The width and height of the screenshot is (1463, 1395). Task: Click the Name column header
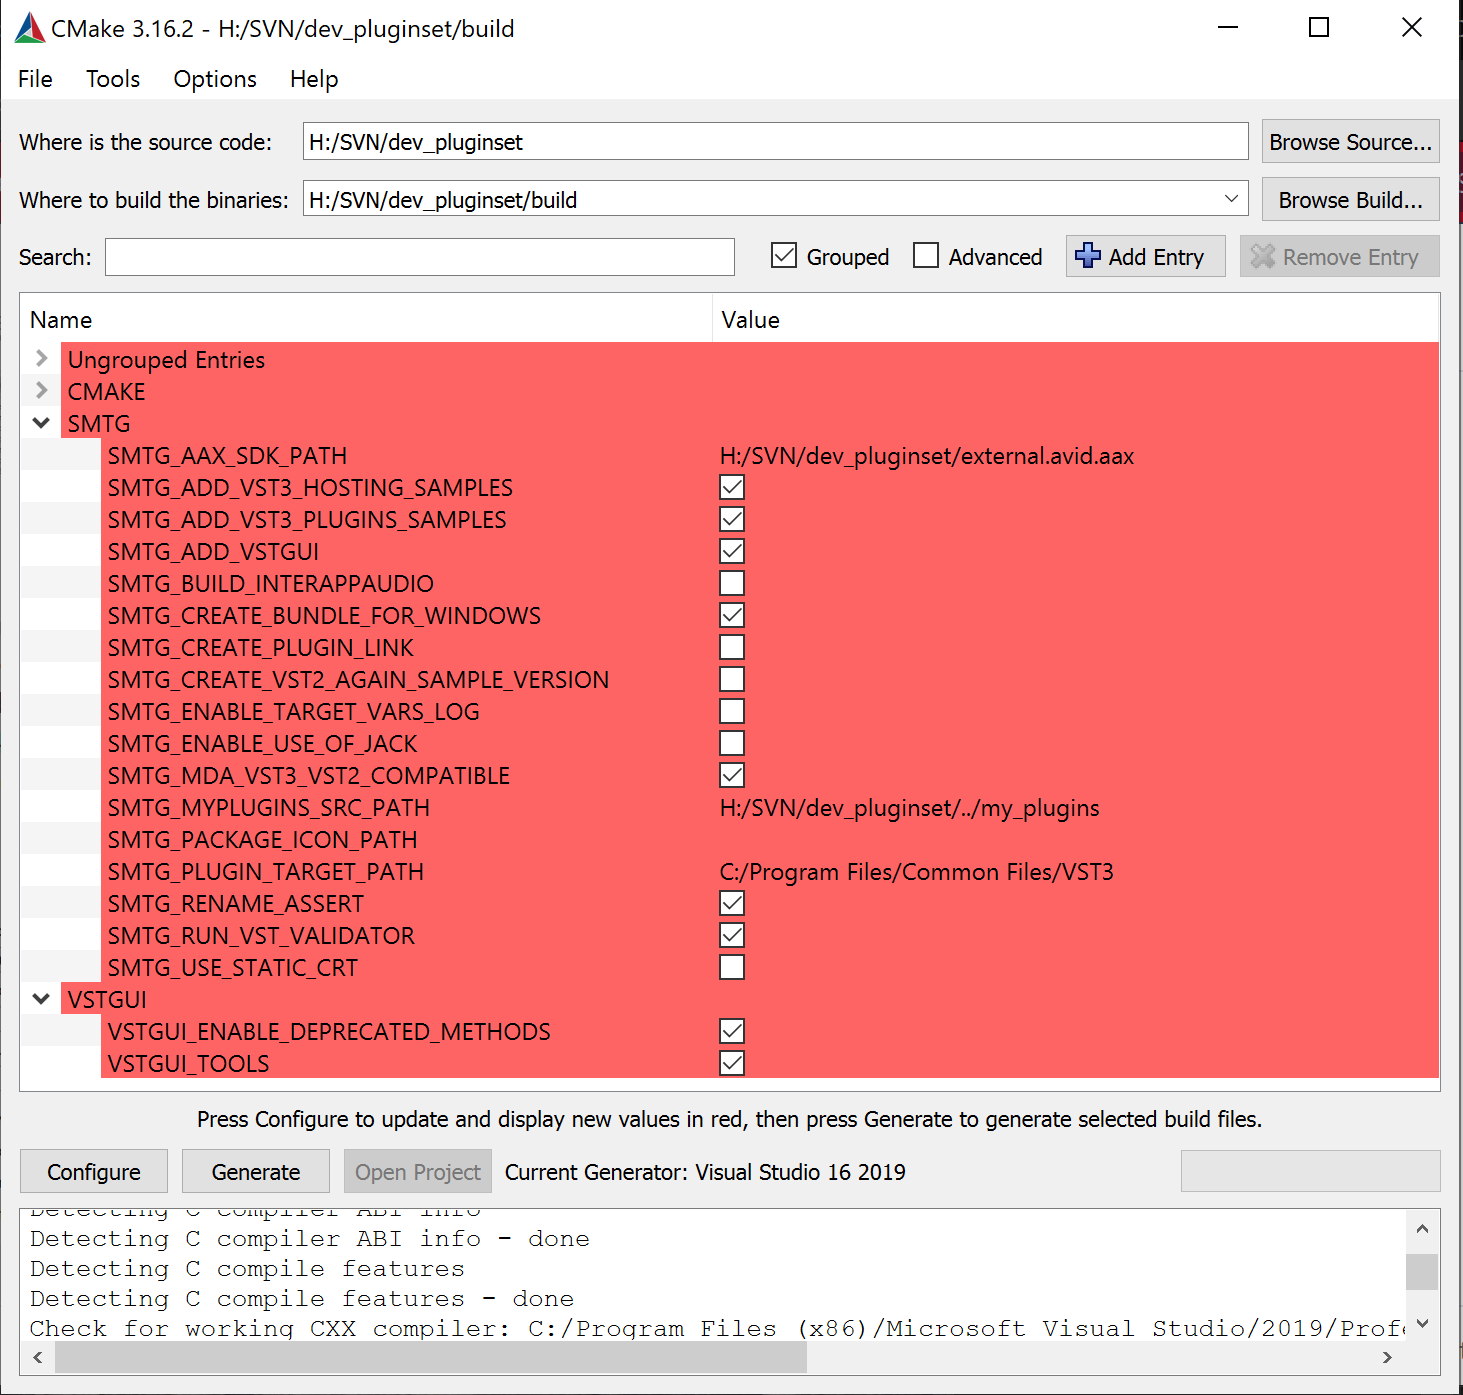click(x=366, y=320)
